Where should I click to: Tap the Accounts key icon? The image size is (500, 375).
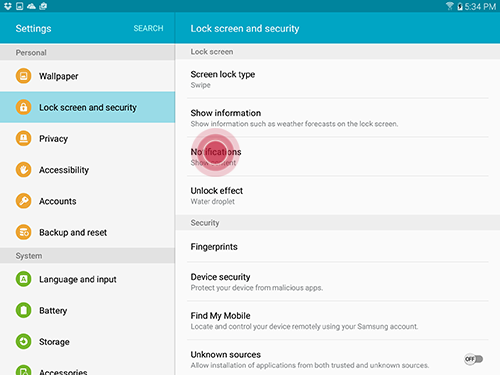(x=23, y=201)
